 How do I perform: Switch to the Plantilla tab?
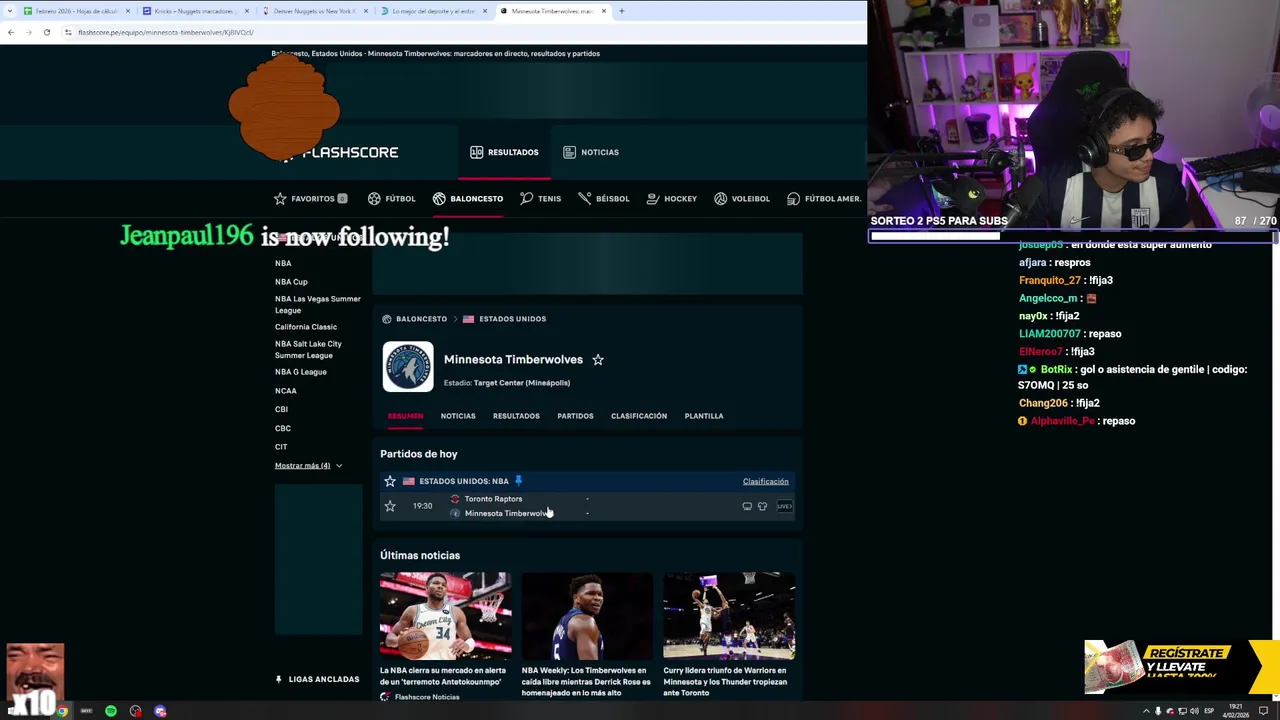[x=704, y=416]
